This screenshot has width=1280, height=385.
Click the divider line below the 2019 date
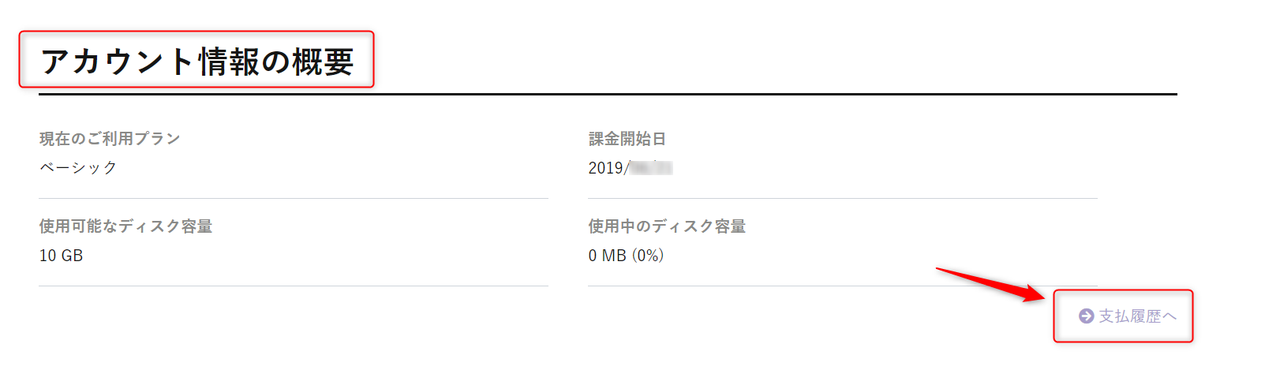tap(843, 198)
